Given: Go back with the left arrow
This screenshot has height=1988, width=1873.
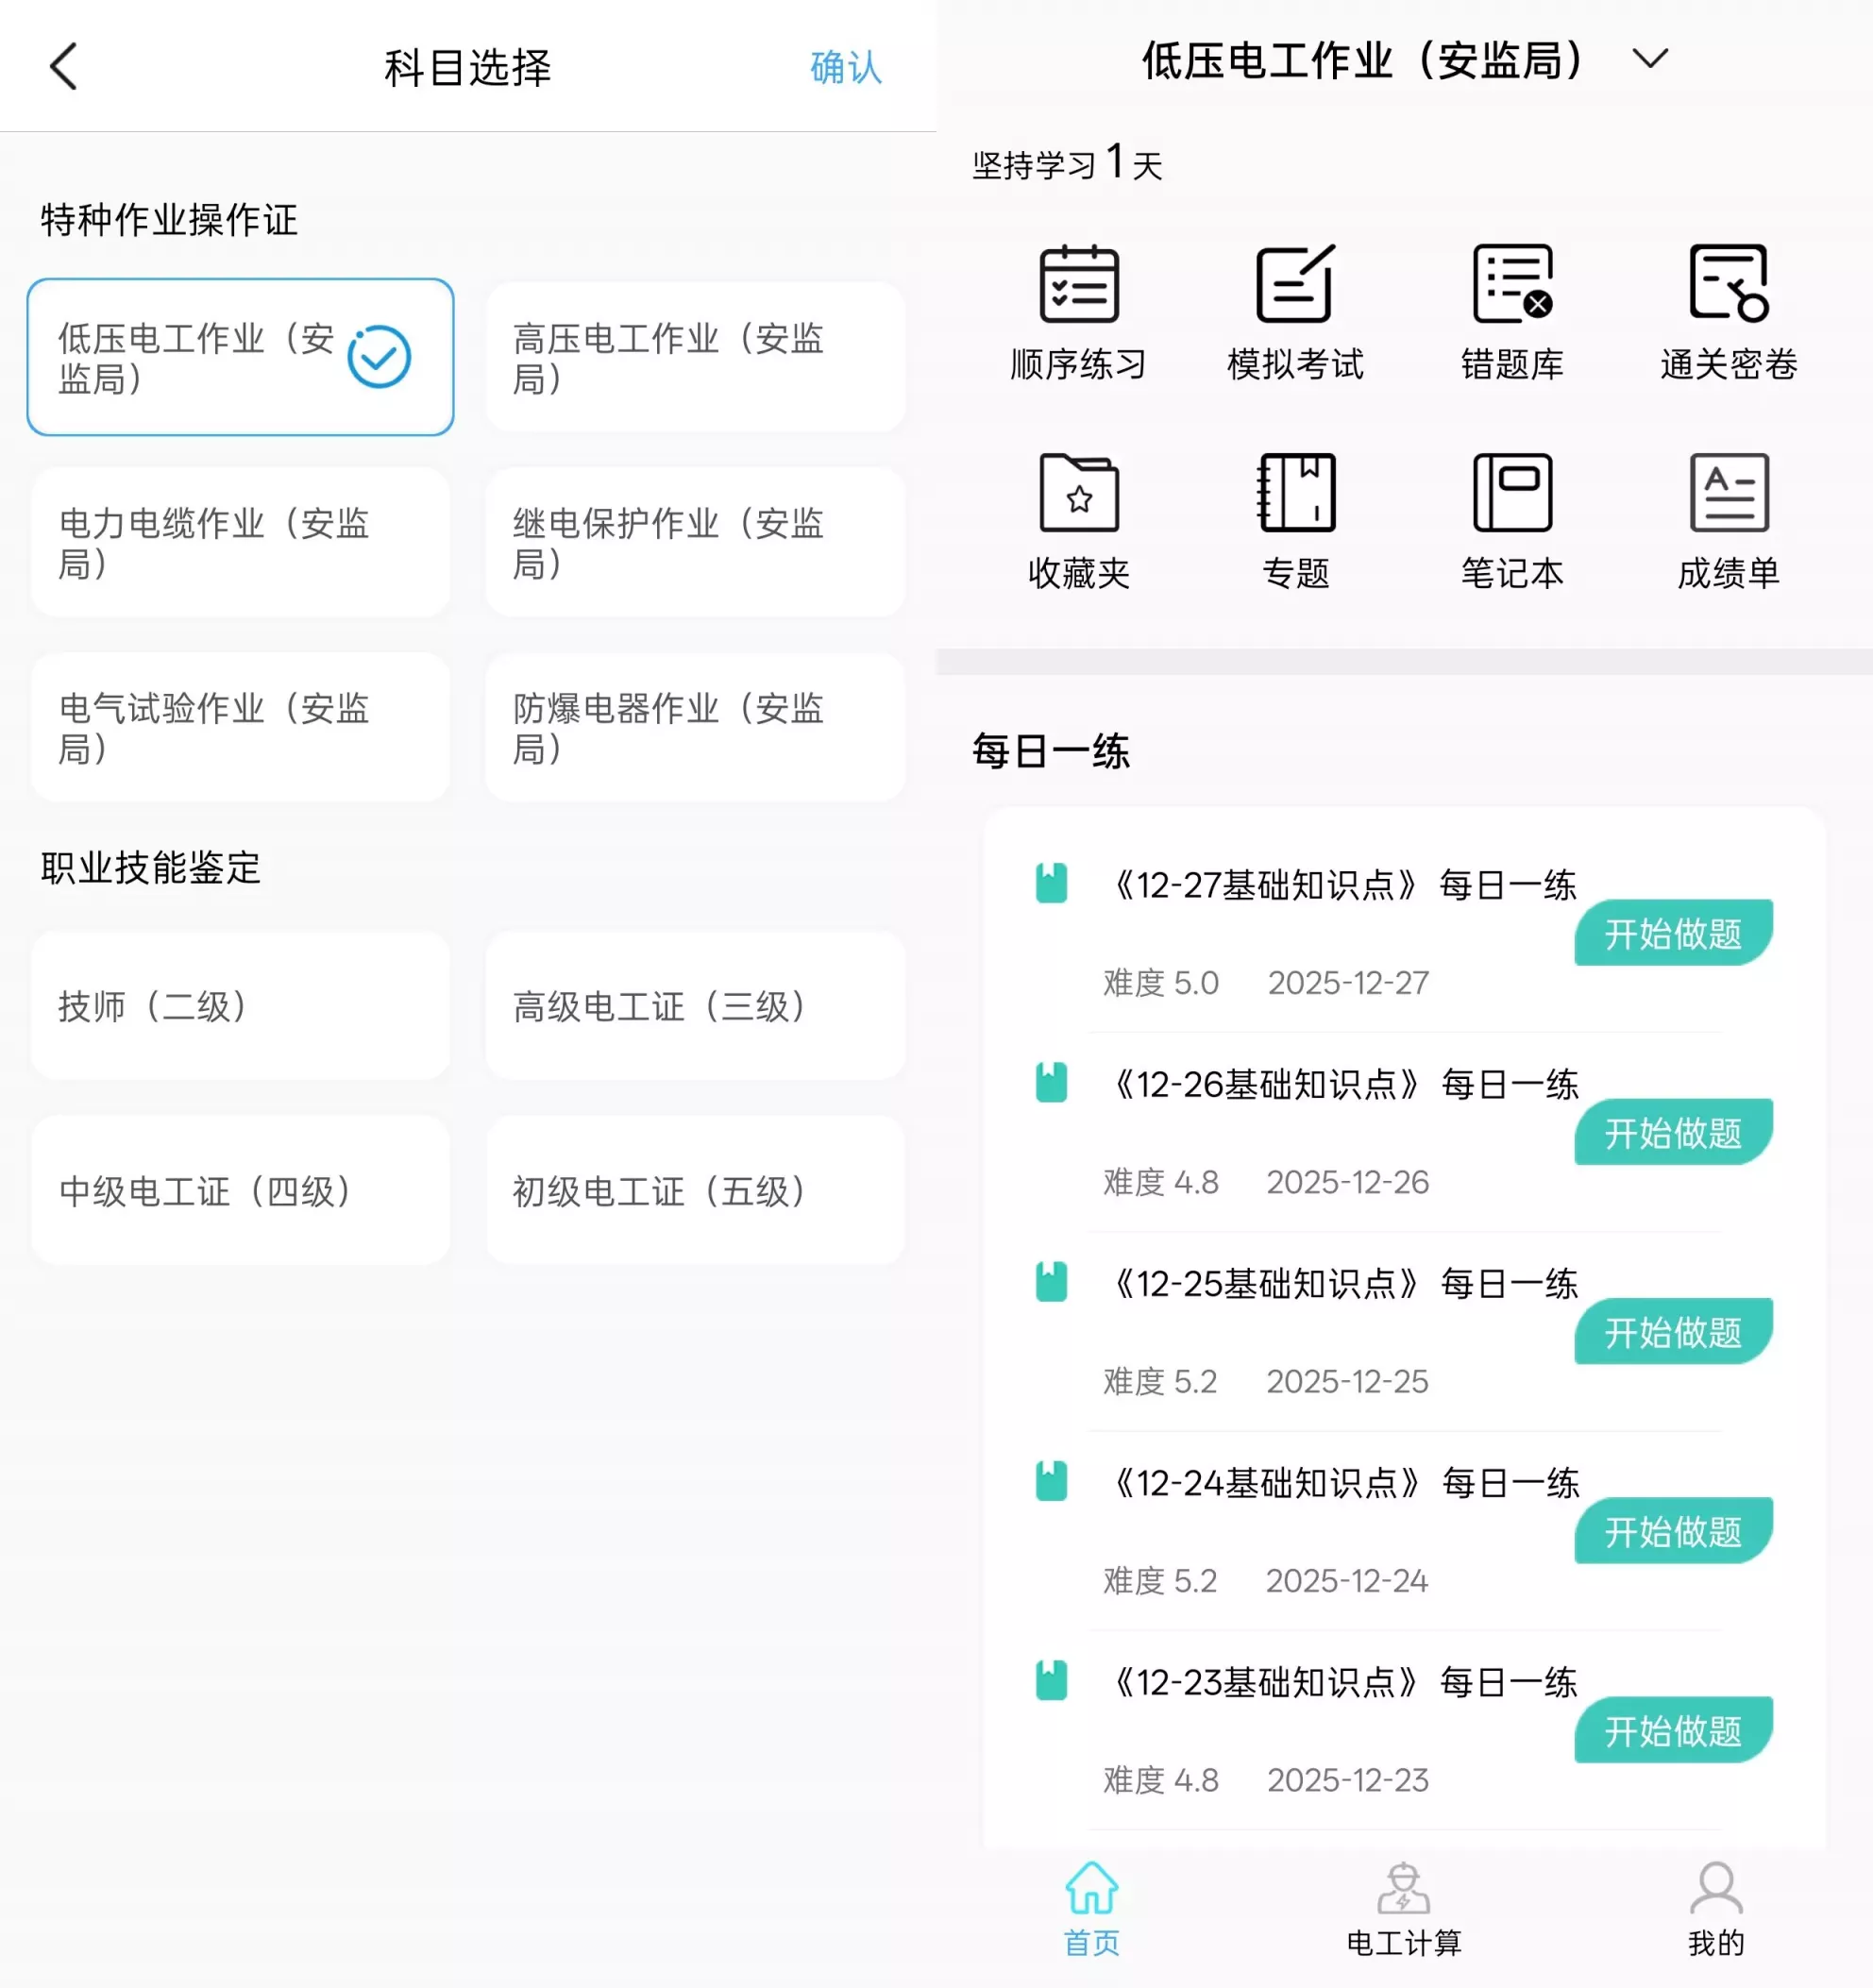Looking at the screenshot, I should [x=64, y=67].
